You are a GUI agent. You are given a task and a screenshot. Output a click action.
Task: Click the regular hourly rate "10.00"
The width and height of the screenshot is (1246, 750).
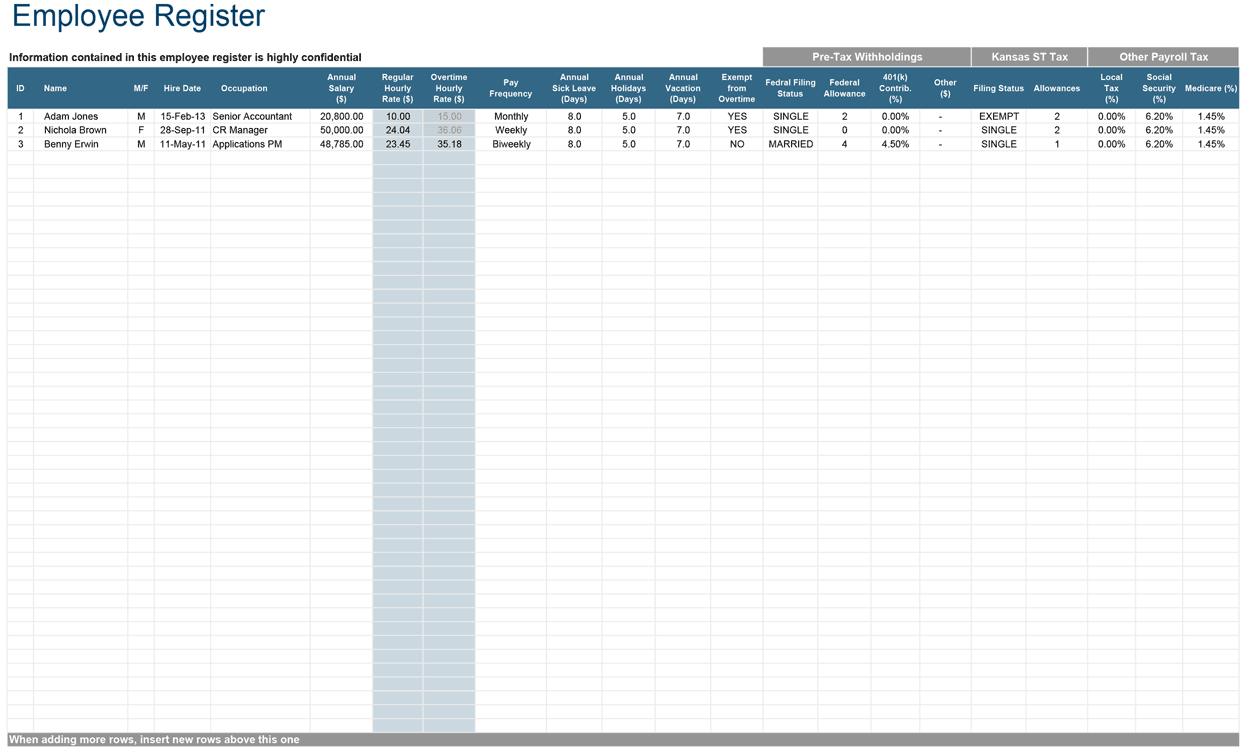[x=398, y=116]
